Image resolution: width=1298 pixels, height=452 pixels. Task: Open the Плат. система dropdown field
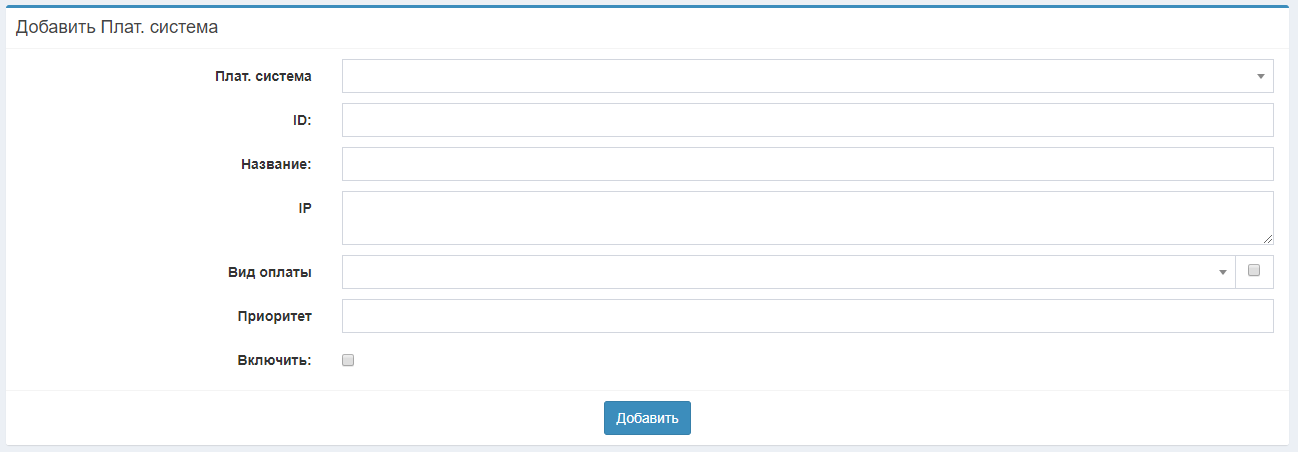pos(800,76)
